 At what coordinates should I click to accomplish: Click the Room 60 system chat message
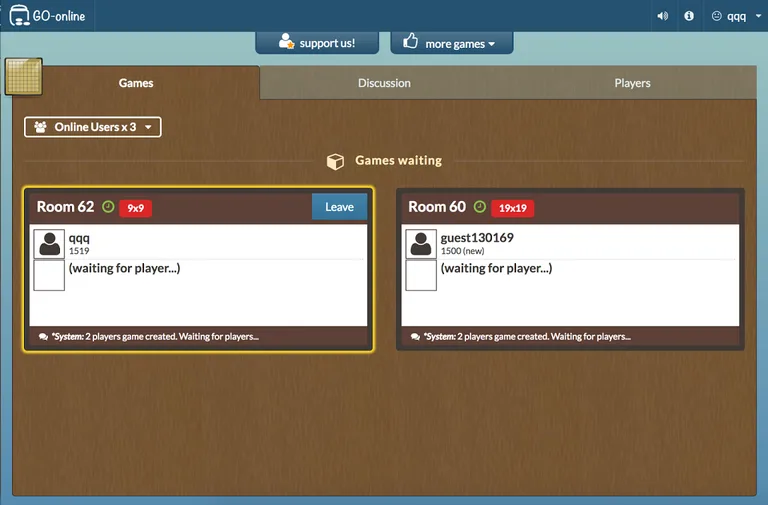(527, 337)
